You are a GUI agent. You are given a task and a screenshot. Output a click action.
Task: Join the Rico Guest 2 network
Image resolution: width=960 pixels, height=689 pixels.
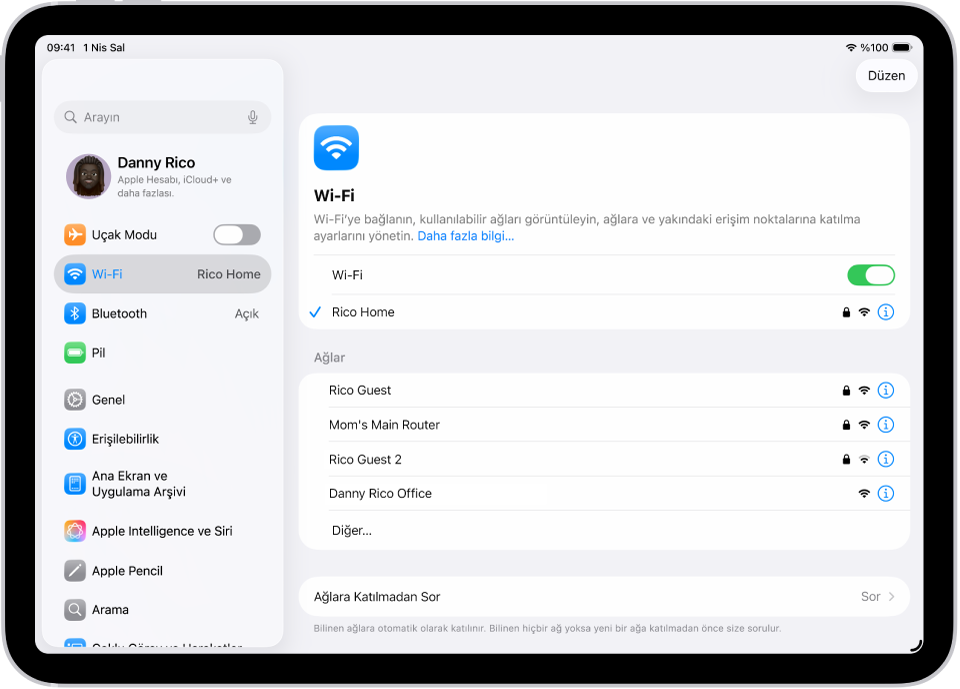pyautogui.click(x=604, y=459)
